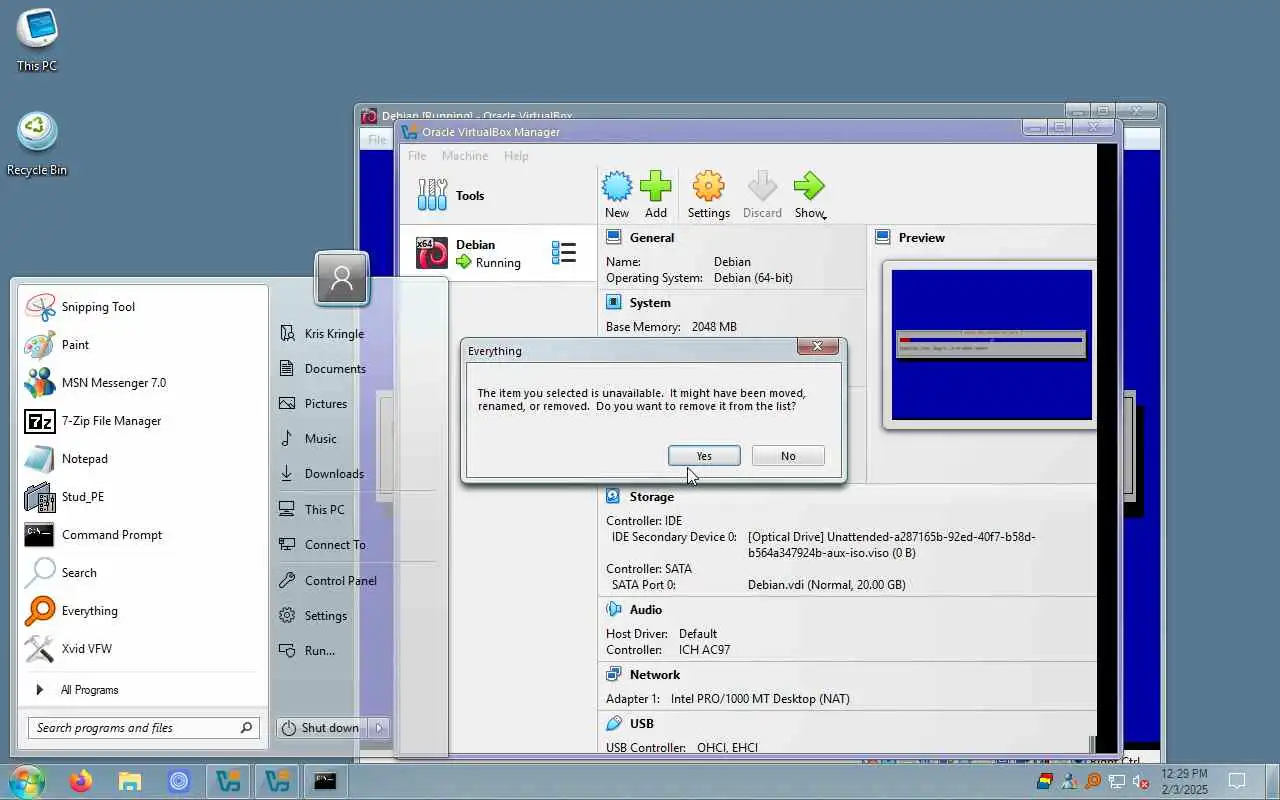Open 7-Zip File Manager
The width and height of the screenshot is (1280, 800).
[143, 421]
